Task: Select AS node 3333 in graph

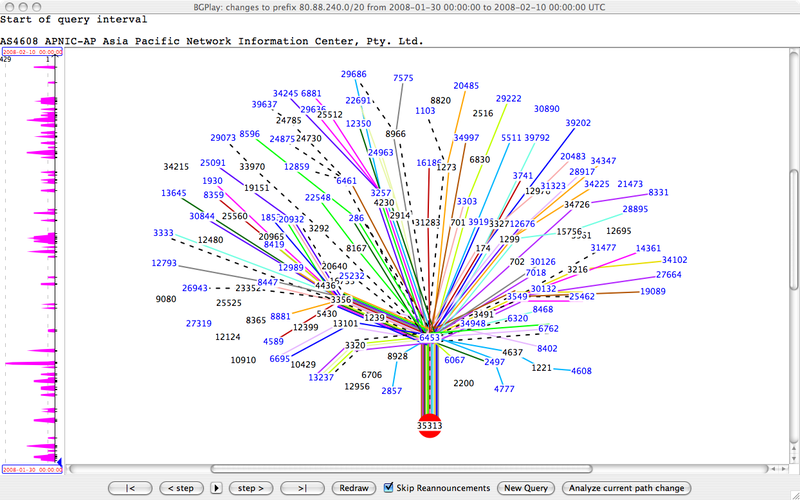Action: [x=163, y=233]
